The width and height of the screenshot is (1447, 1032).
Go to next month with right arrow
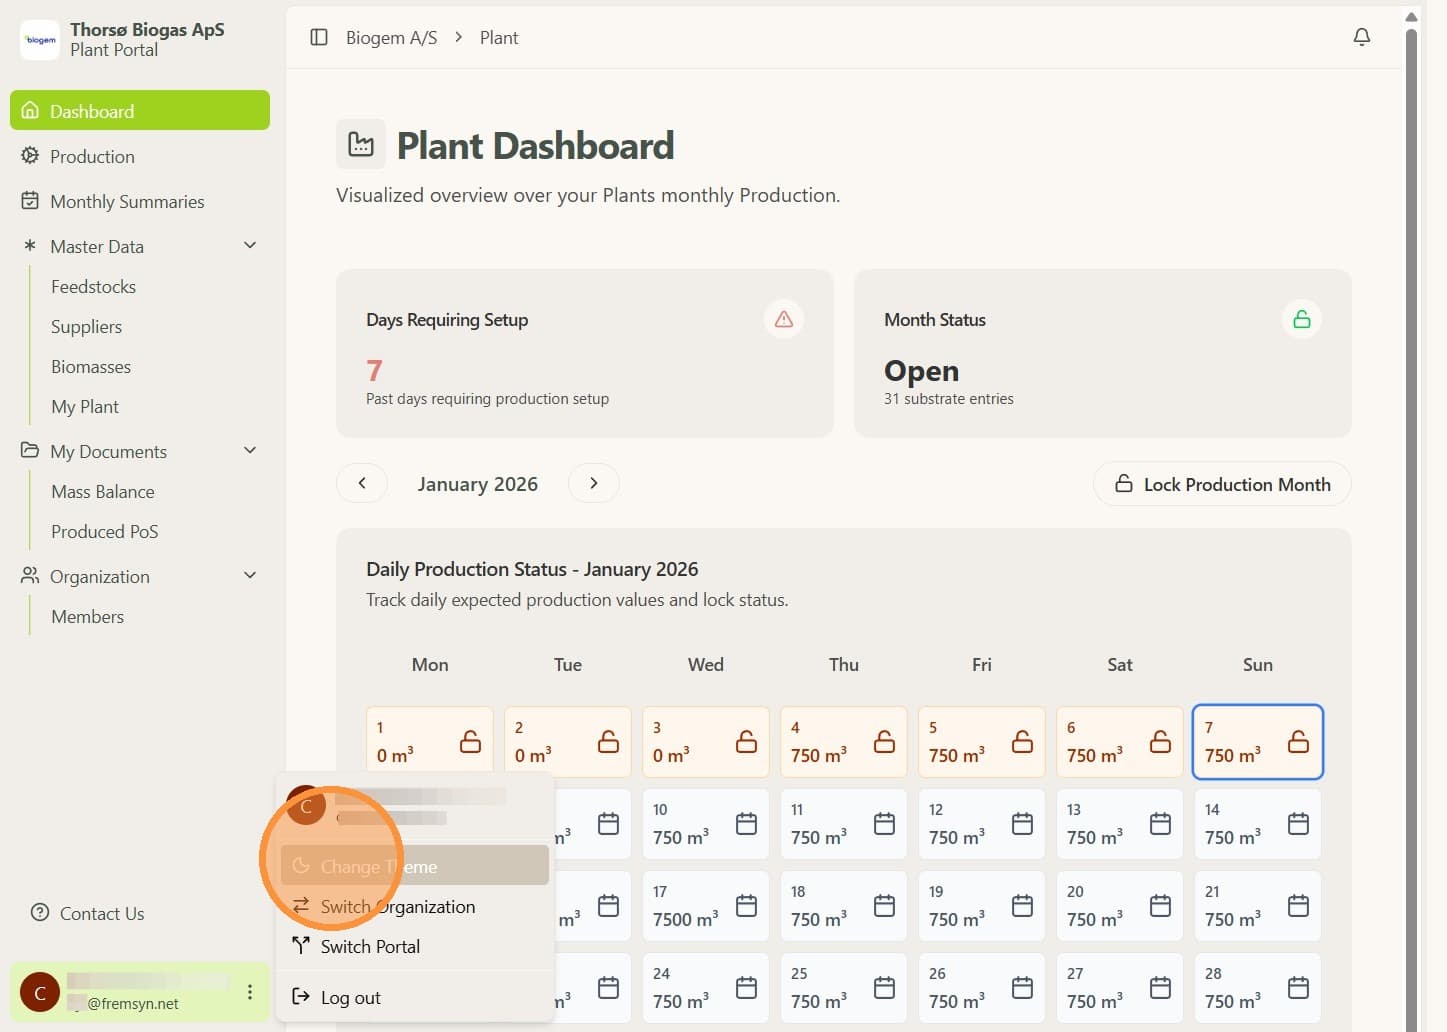pyautogui.click(x=593, y=484)
